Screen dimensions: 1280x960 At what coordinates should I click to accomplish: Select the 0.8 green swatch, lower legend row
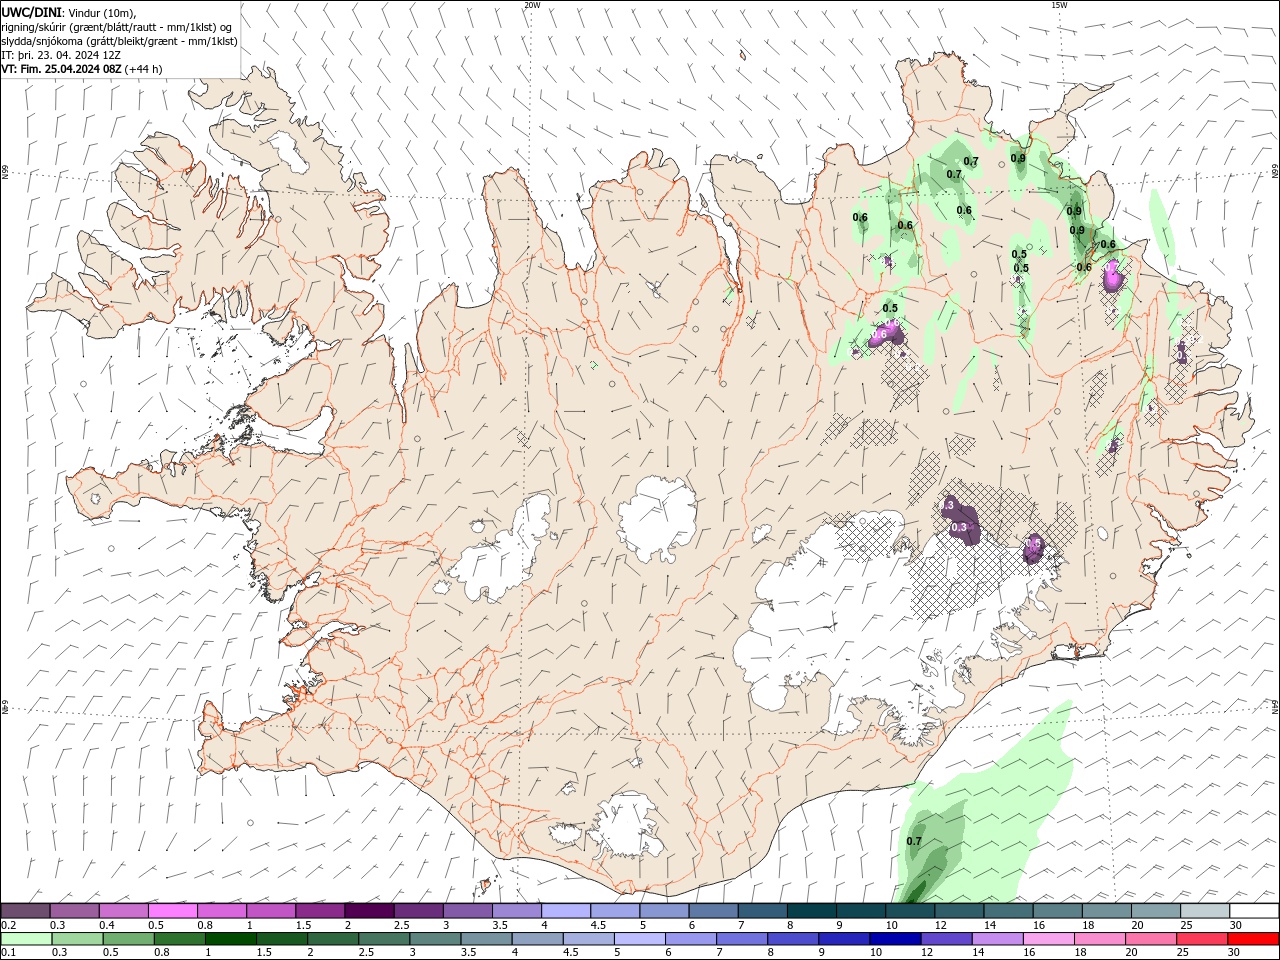tap(179, 939)
